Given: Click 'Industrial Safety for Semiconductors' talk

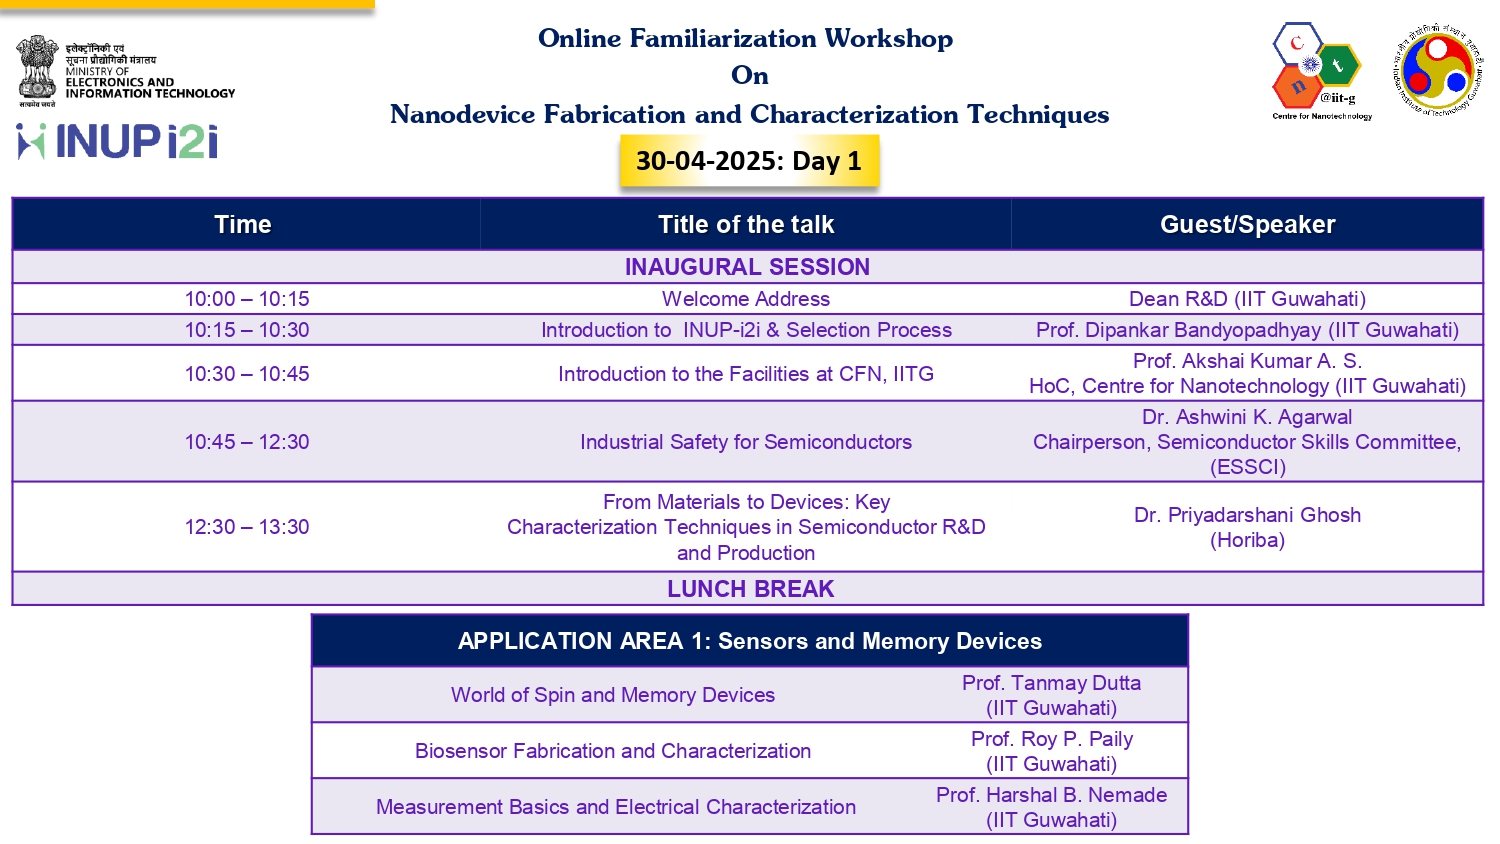Looking at the screenshot, I should [x=746, y=442].
